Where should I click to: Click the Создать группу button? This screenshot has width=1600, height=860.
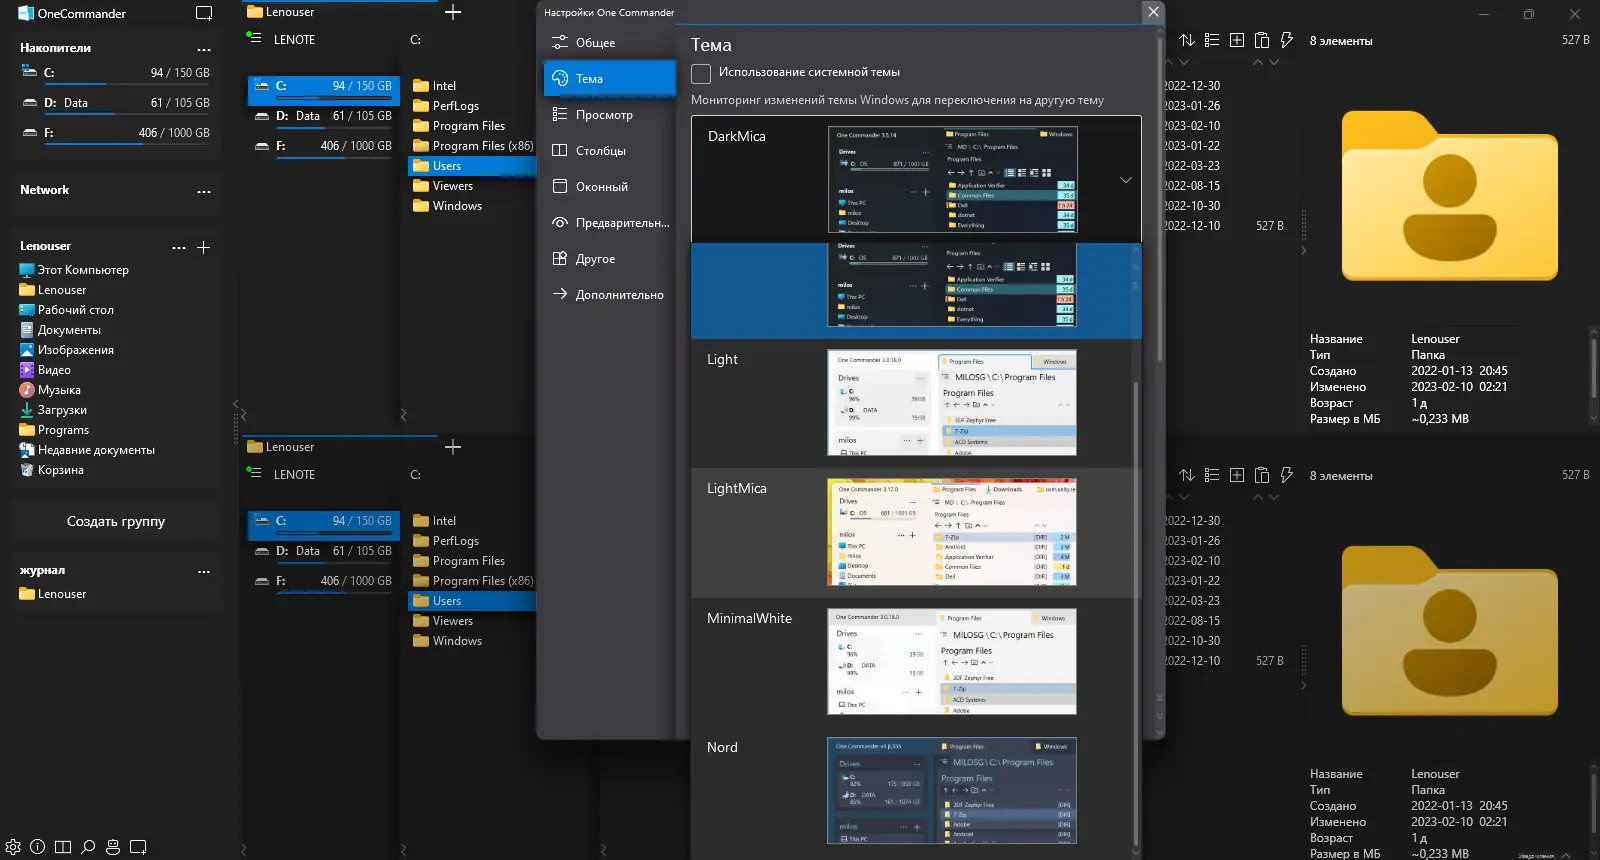(116, 521)
